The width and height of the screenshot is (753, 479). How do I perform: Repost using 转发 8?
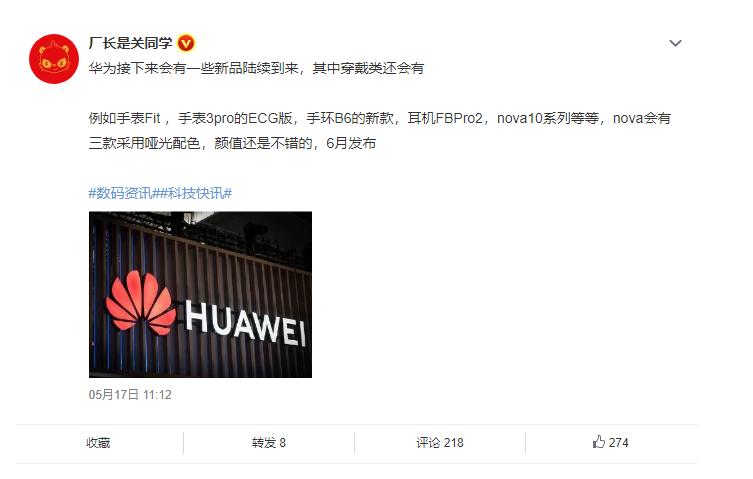coord(269,442)
